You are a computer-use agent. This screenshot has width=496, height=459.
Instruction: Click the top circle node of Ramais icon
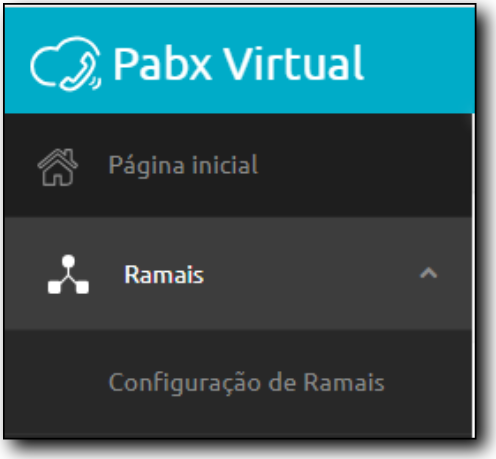tap(68, 261)
